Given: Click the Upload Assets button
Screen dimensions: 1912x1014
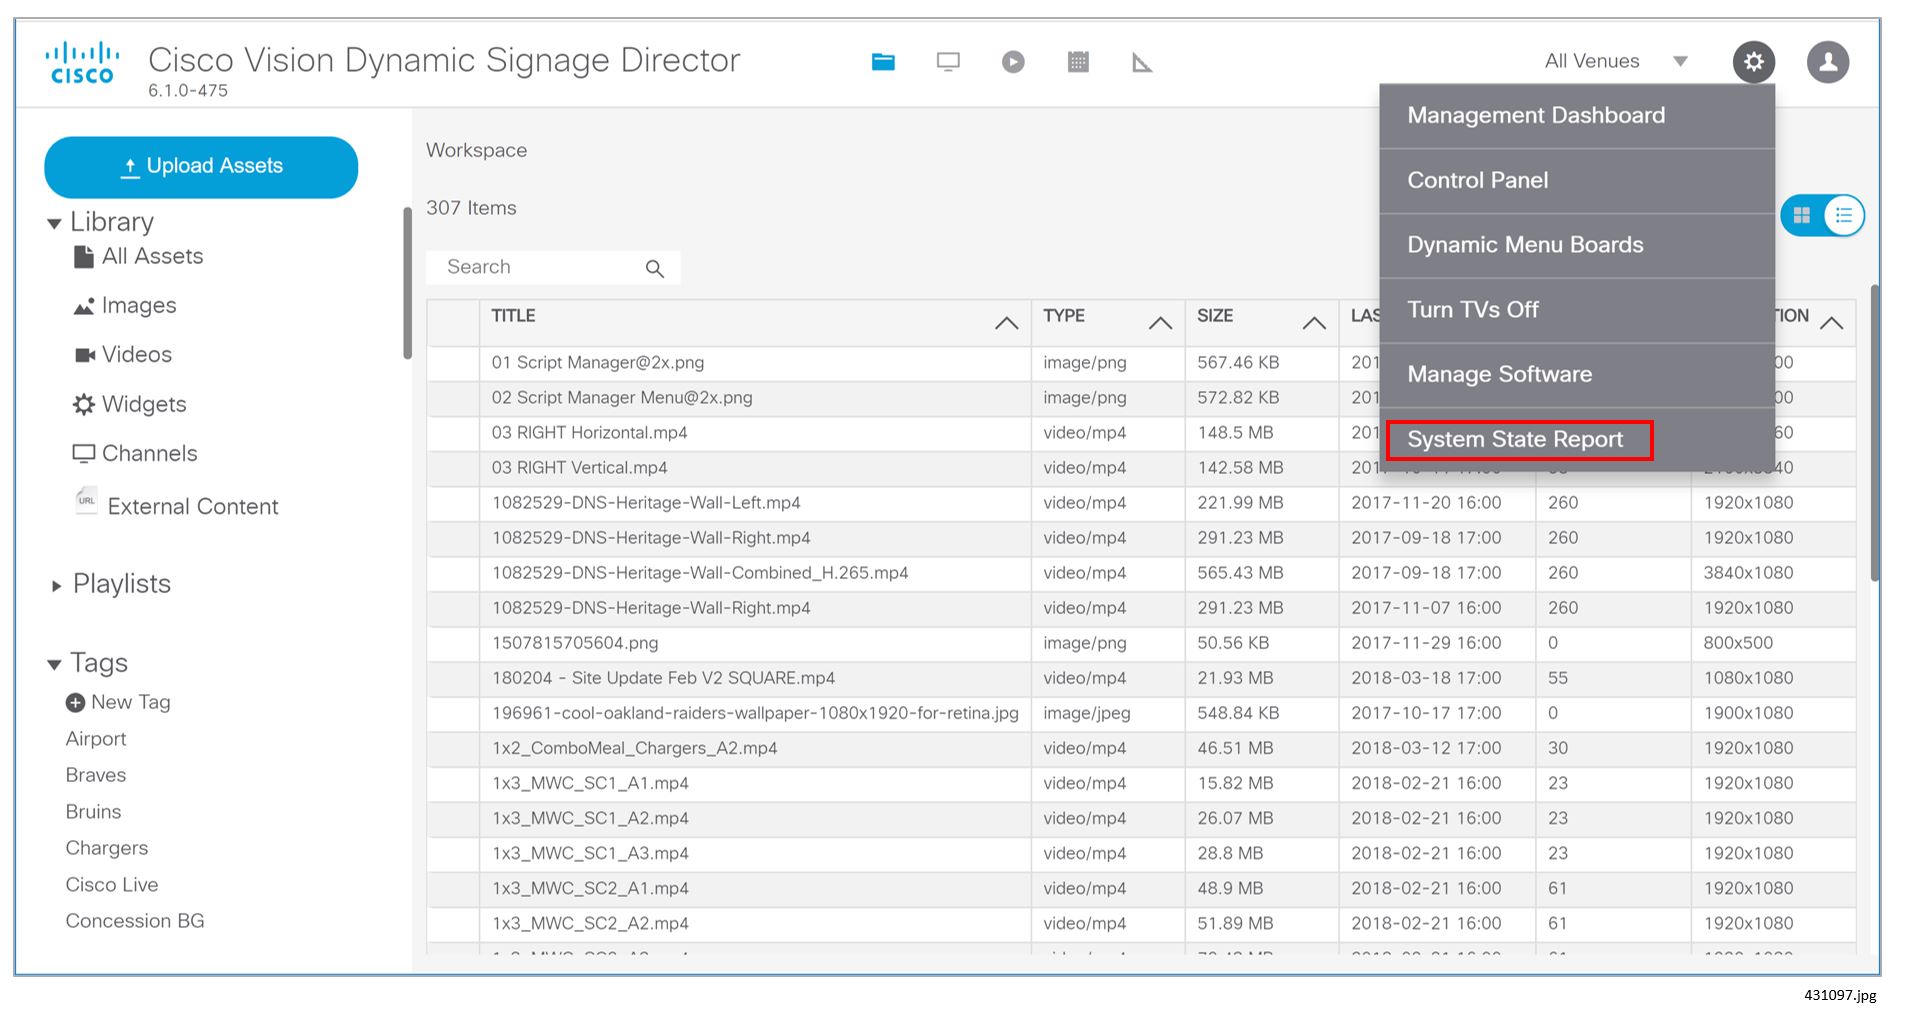Looking at the screenshot, I should [200, 166].
